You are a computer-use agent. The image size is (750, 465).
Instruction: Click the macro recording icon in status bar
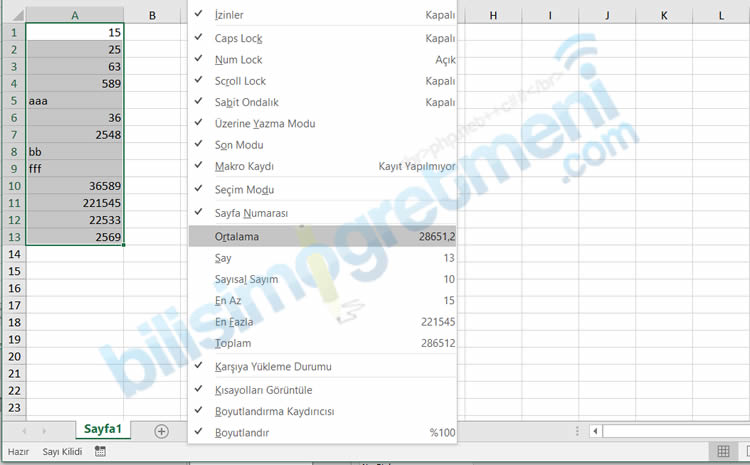(x=100, y=452)
